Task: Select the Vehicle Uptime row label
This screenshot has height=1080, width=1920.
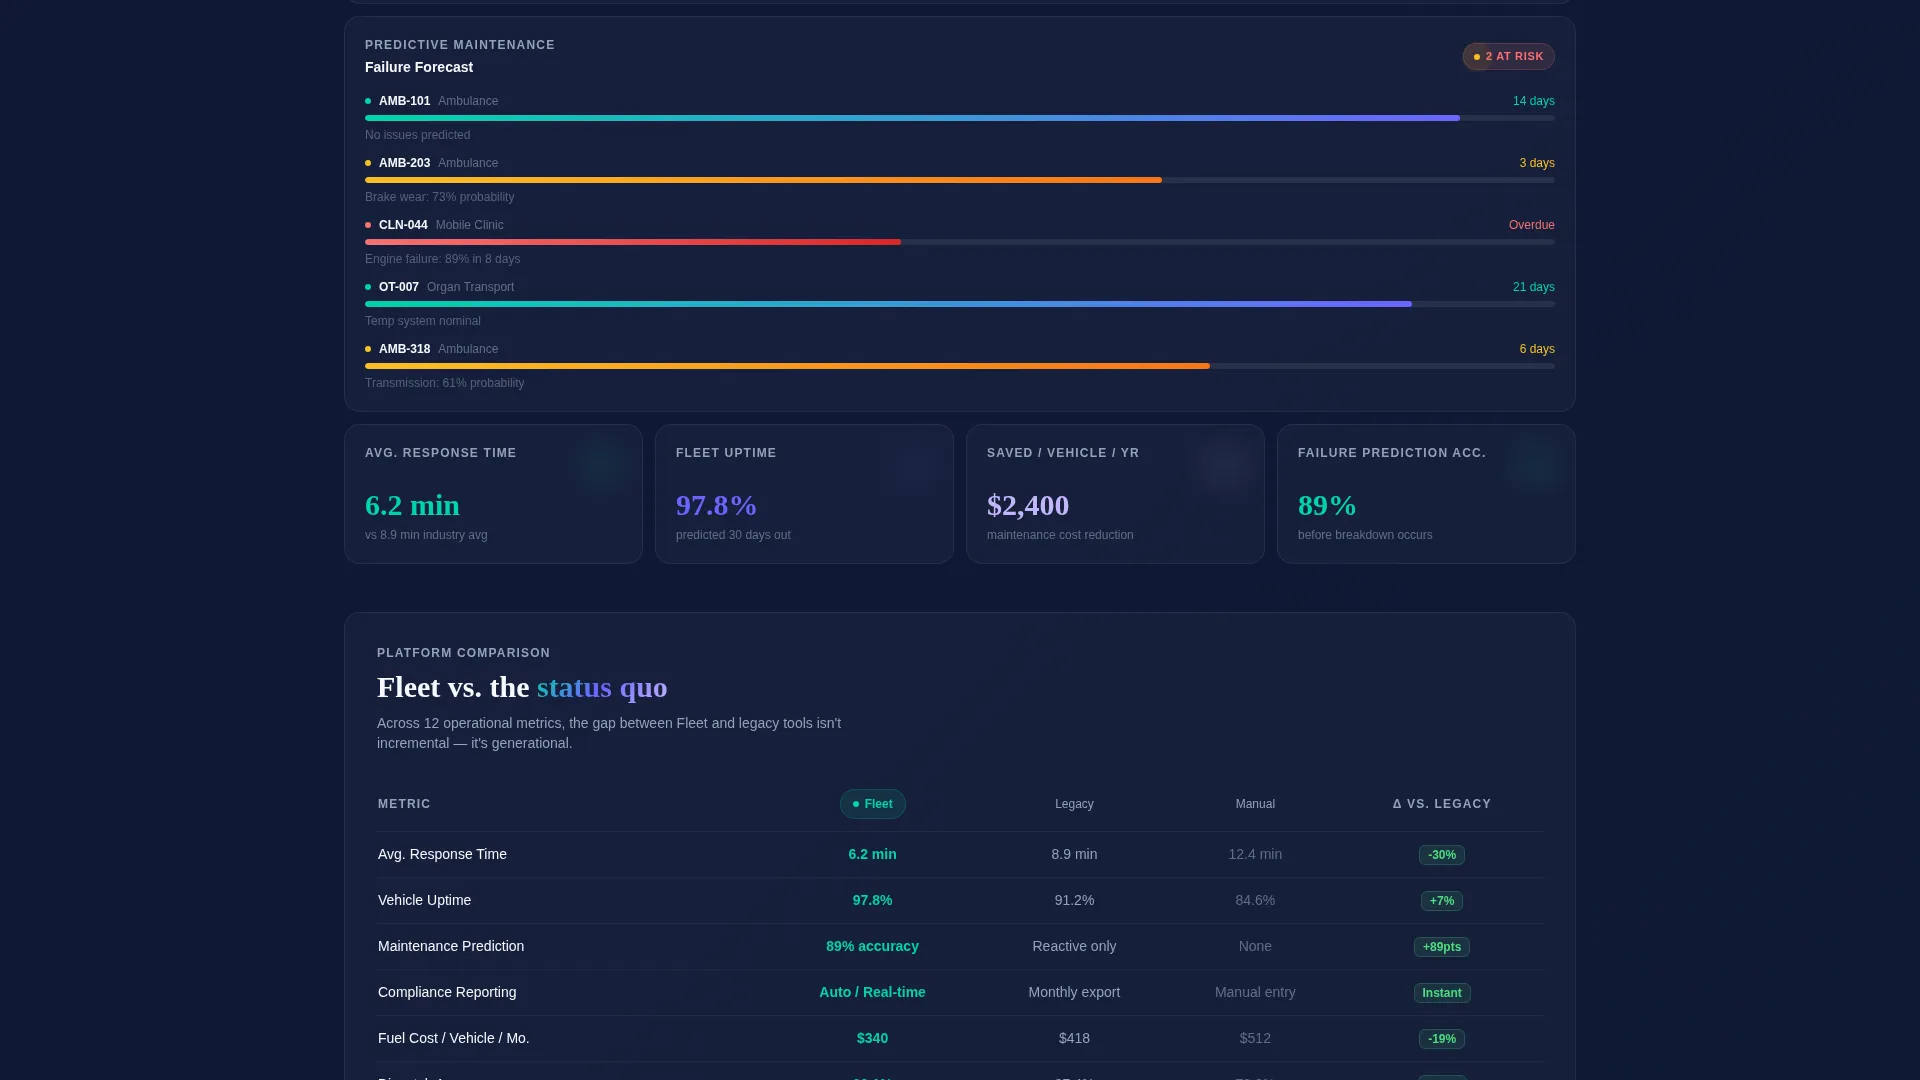Action: click(424, 900)
